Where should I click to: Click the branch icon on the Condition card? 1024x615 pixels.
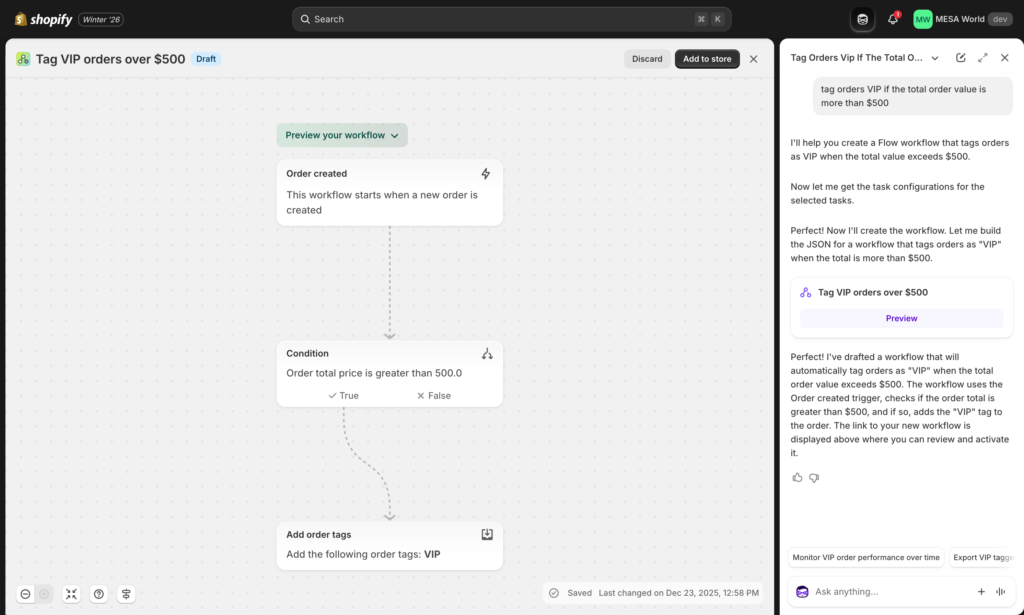tap(487, 353)
